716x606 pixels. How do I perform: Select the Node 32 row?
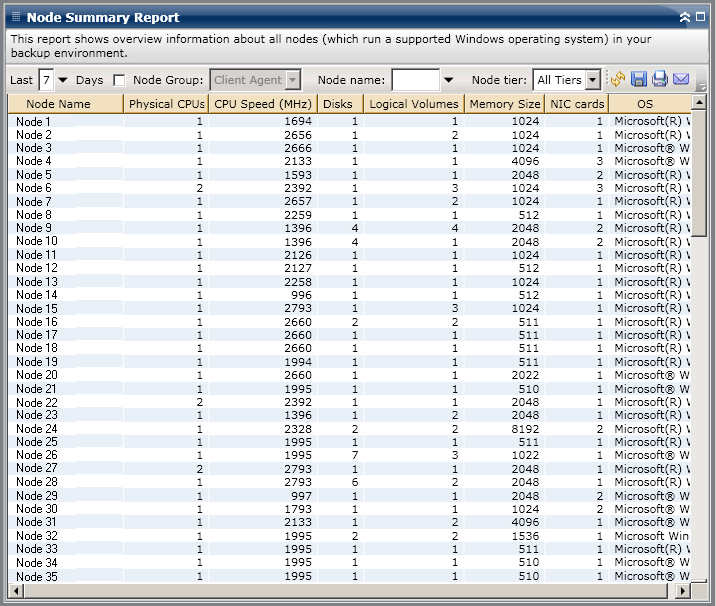(349, 536)
